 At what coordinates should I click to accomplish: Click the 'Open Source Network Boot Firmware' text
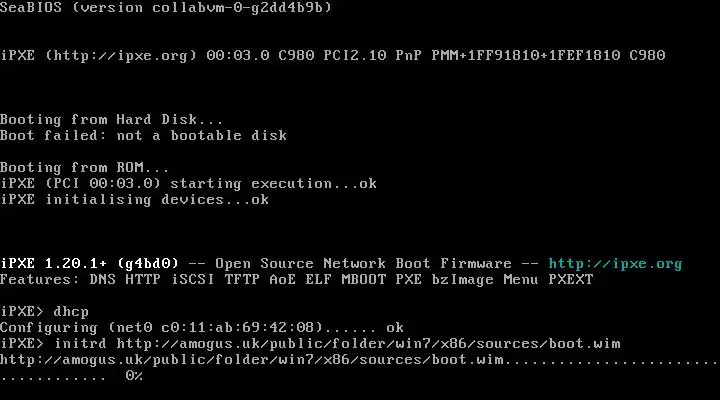[x=363, y=264]
